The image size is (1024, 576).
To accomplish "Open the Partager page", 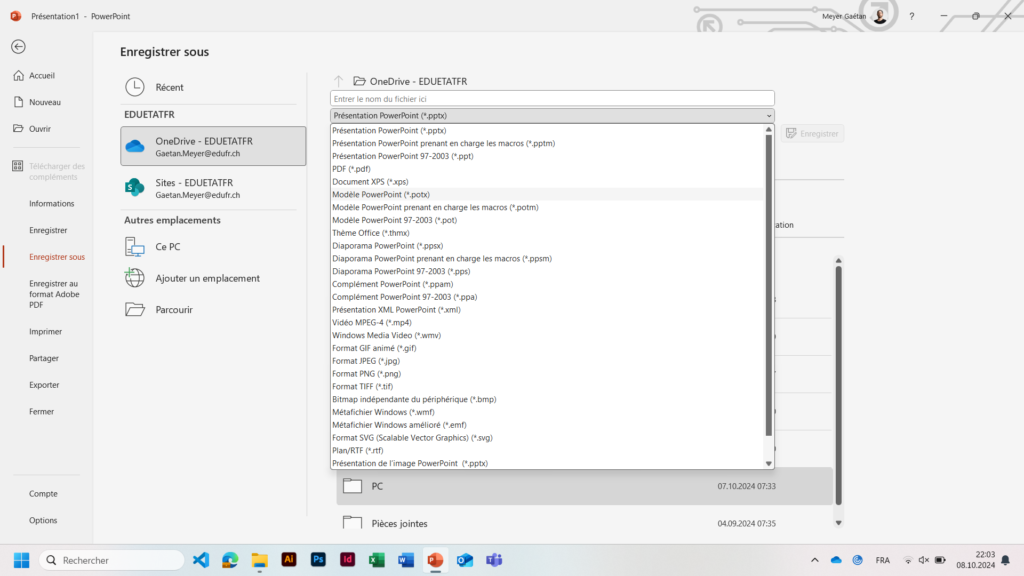I will point(44,359).
